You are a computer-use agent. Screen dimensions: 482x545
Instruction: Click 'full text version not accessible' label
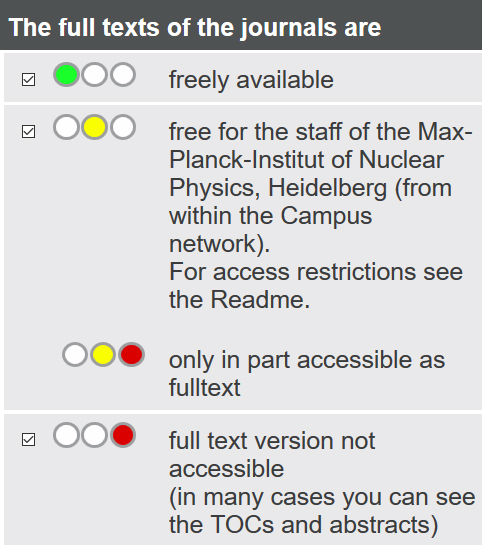[272, 455]
